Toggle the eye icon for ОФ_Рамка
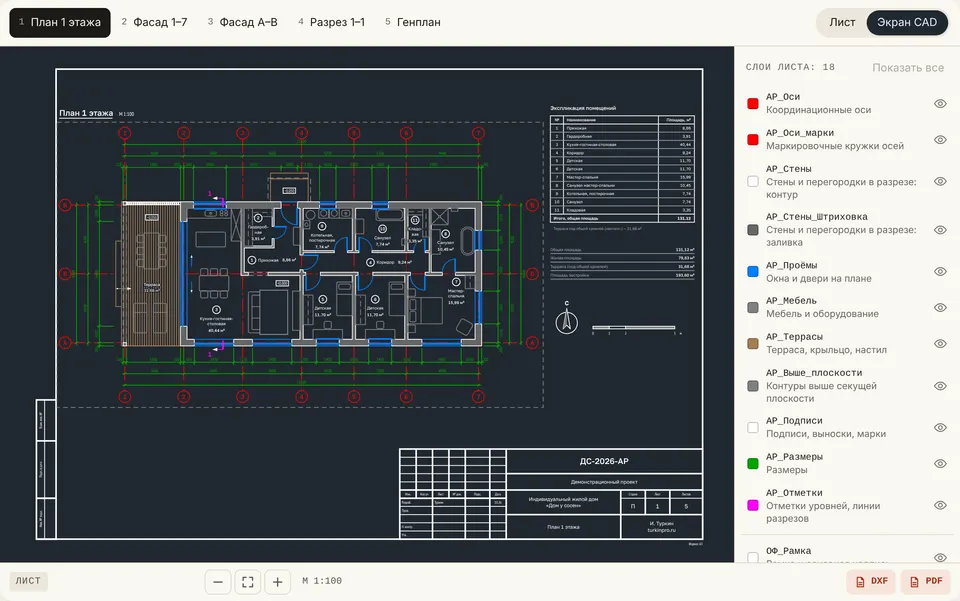The image size is (960, 601). (x=940, y=557)
